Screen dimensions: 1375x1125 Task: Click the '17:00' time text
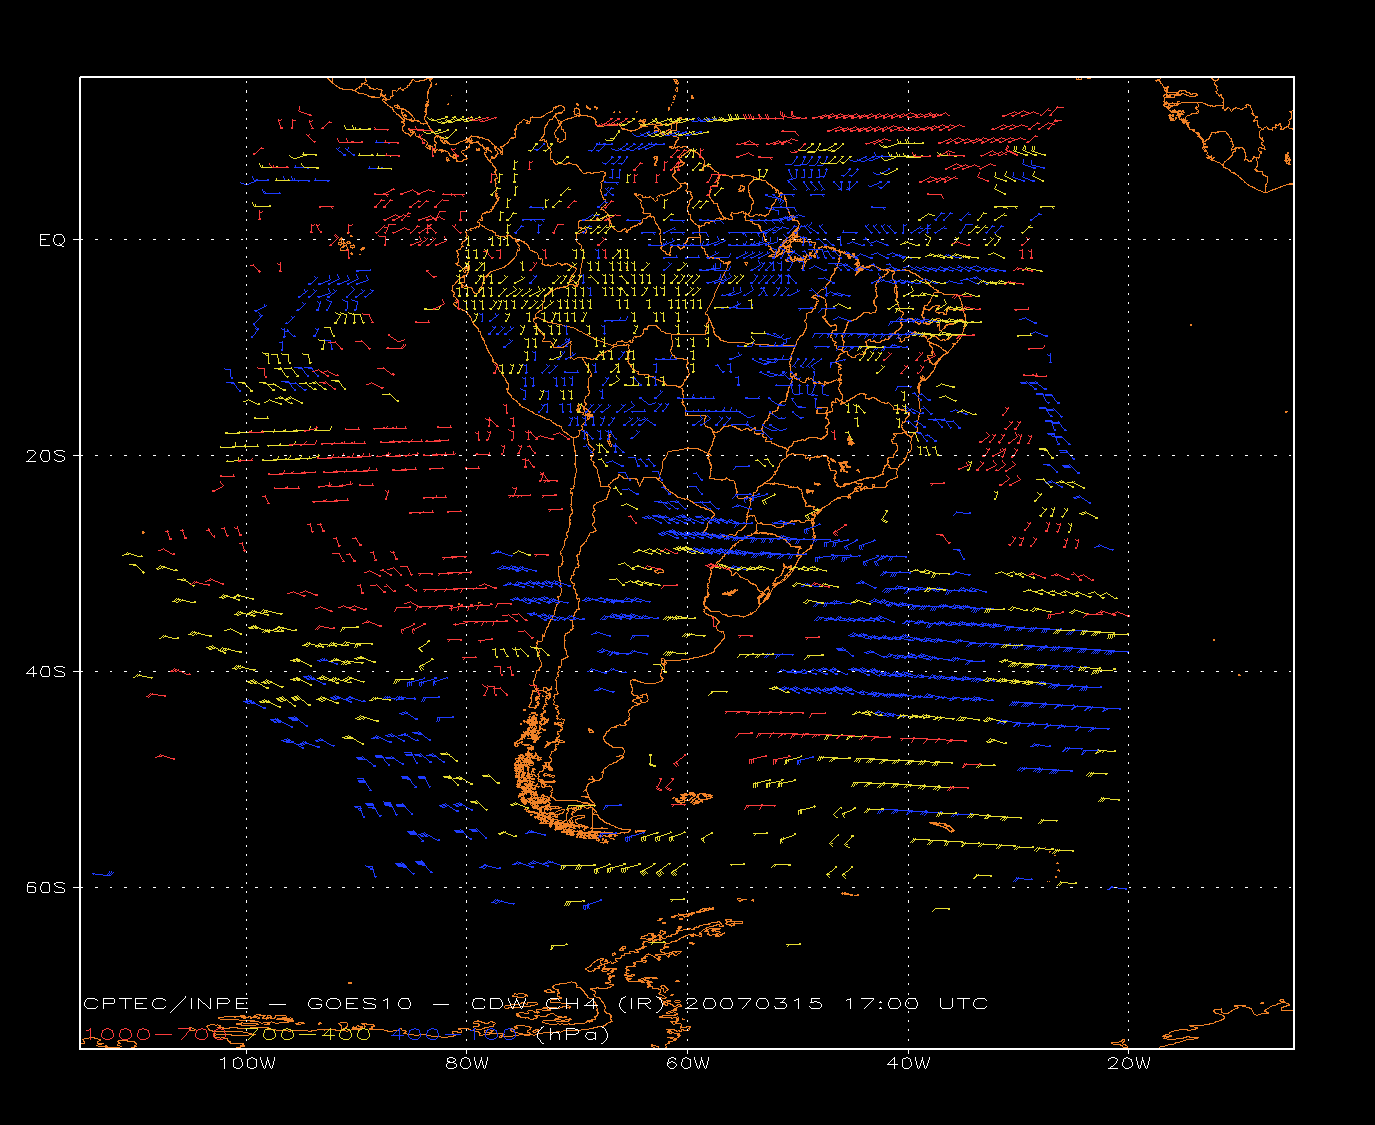[x=882, y=1004]
